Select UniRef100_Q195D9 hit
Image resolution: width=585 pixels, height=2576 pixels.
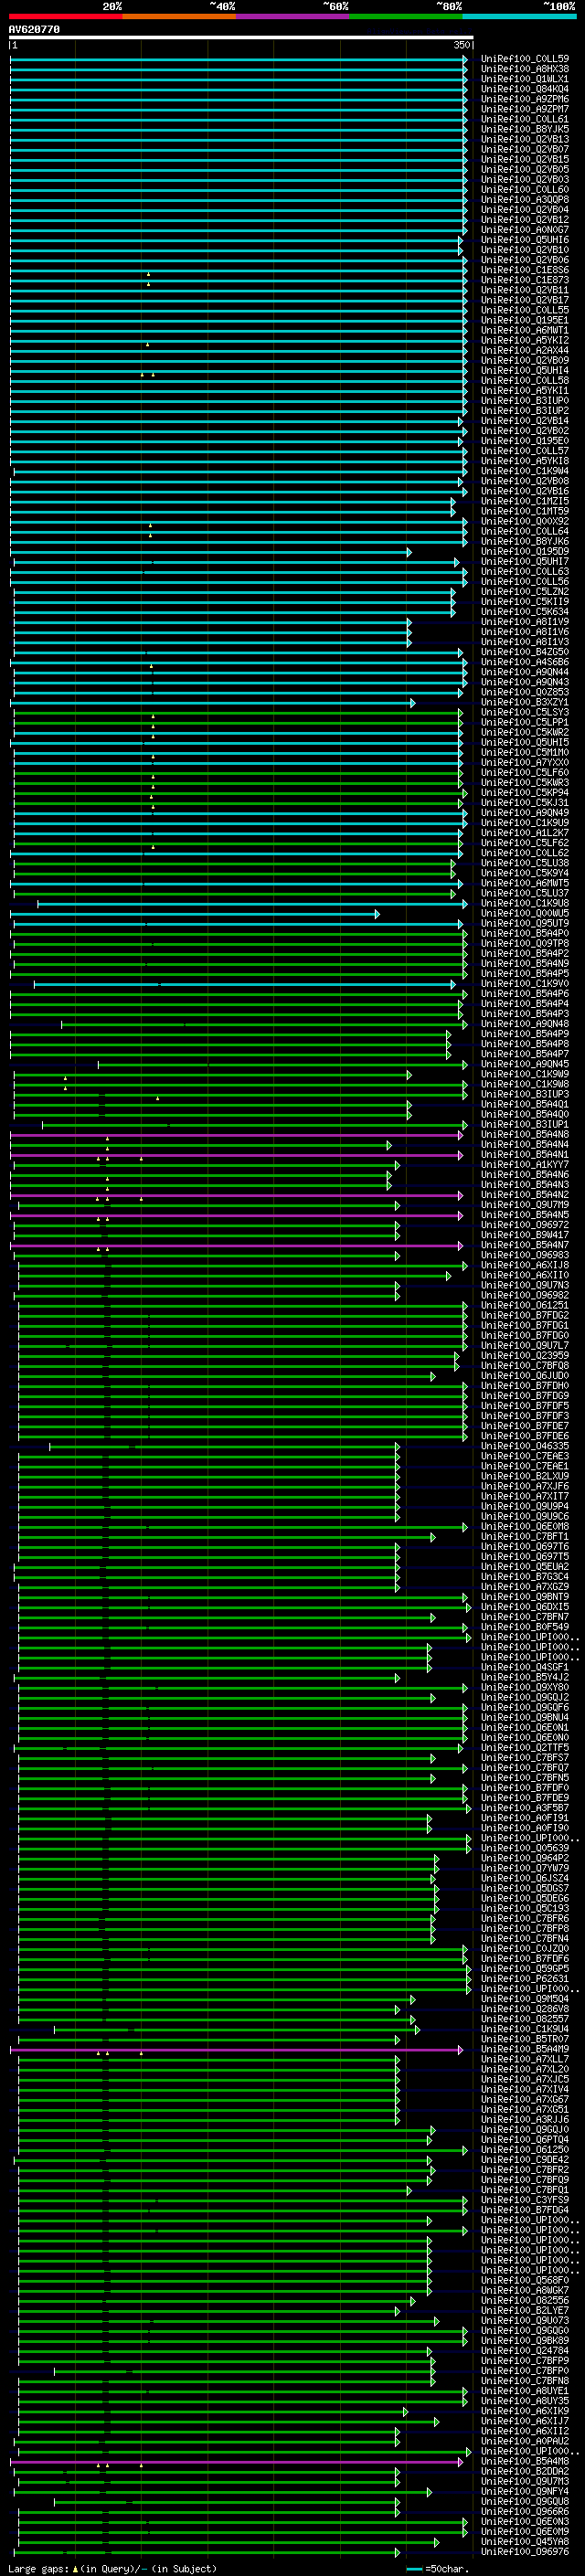(525, 551)
